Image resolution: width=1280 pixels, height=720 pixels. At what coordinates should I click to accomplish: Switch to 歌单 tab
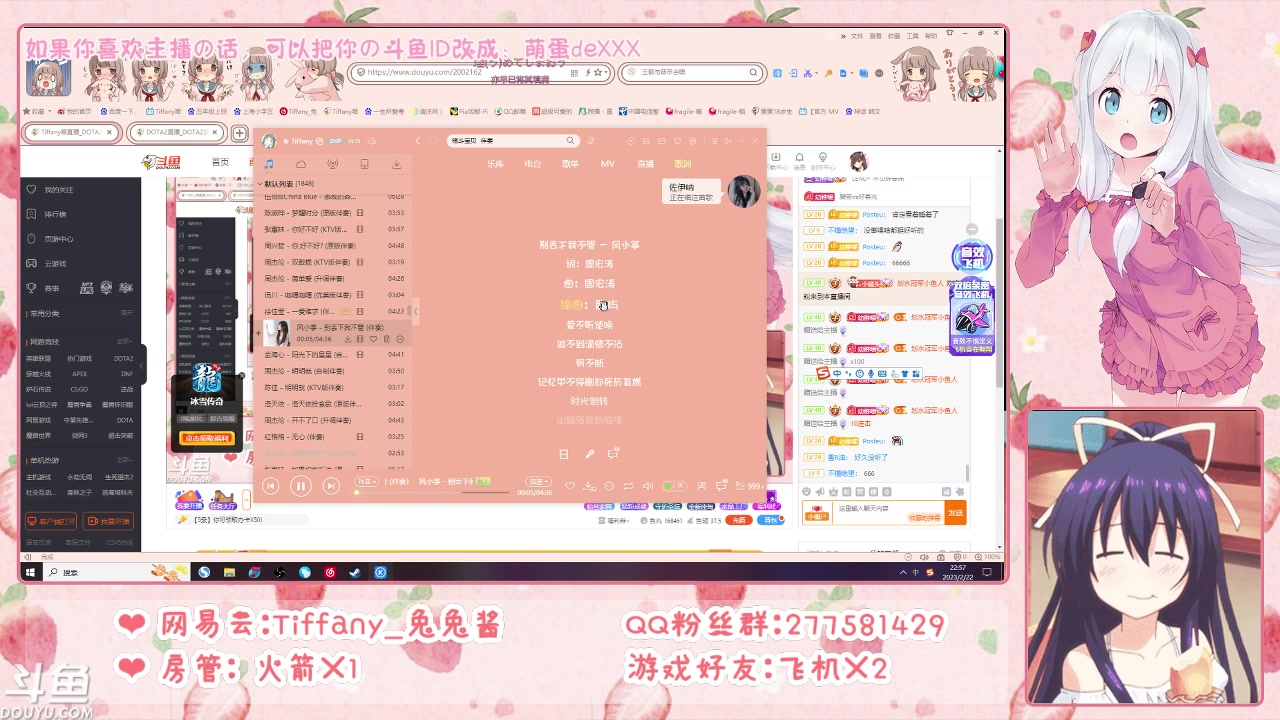pos(570,163)
